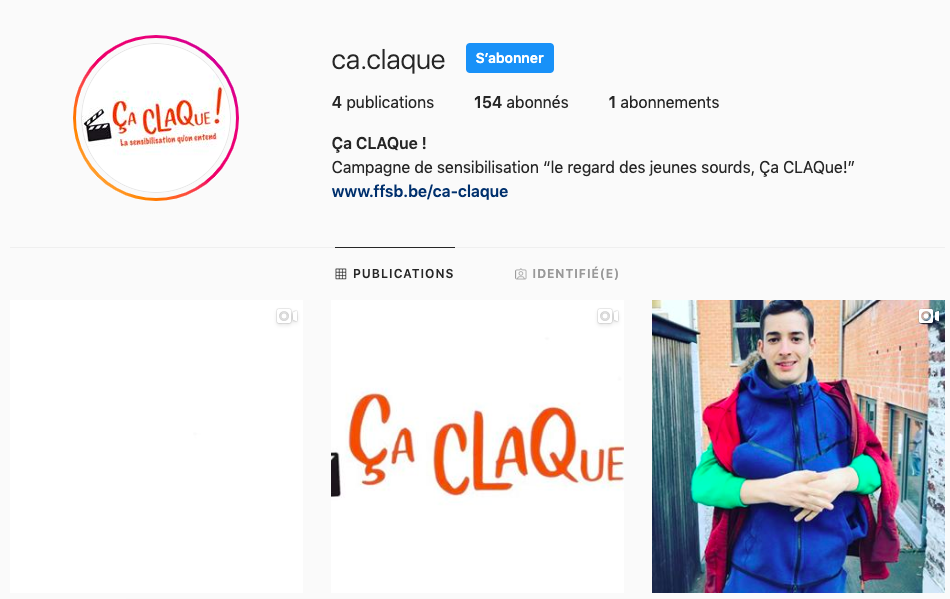950x599 pixels.
Task: Follow the account with S'abonner button
Action: point(510,58)
